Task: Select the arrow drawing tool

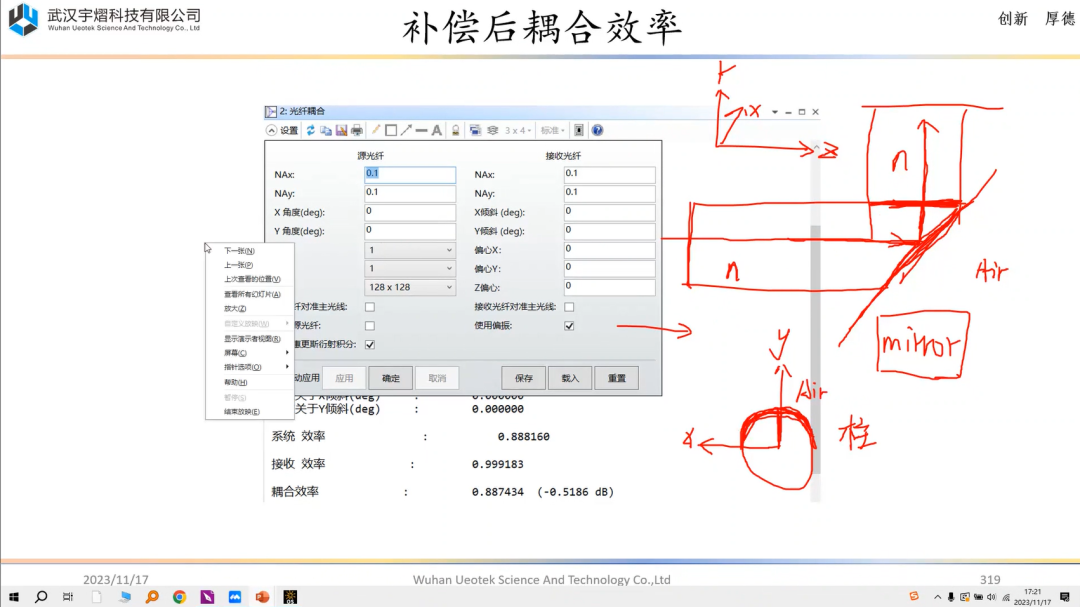Action: 406,130
